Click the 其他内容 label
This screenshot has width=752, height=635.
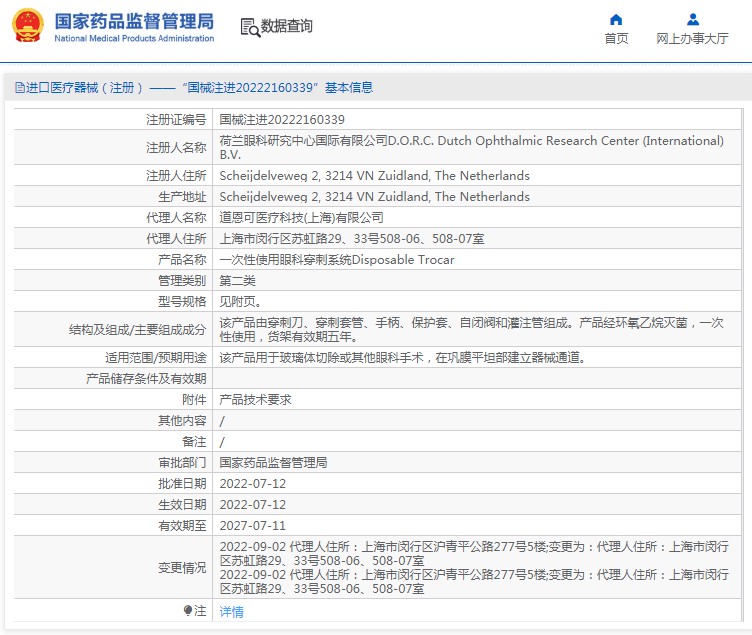point(182,421)
